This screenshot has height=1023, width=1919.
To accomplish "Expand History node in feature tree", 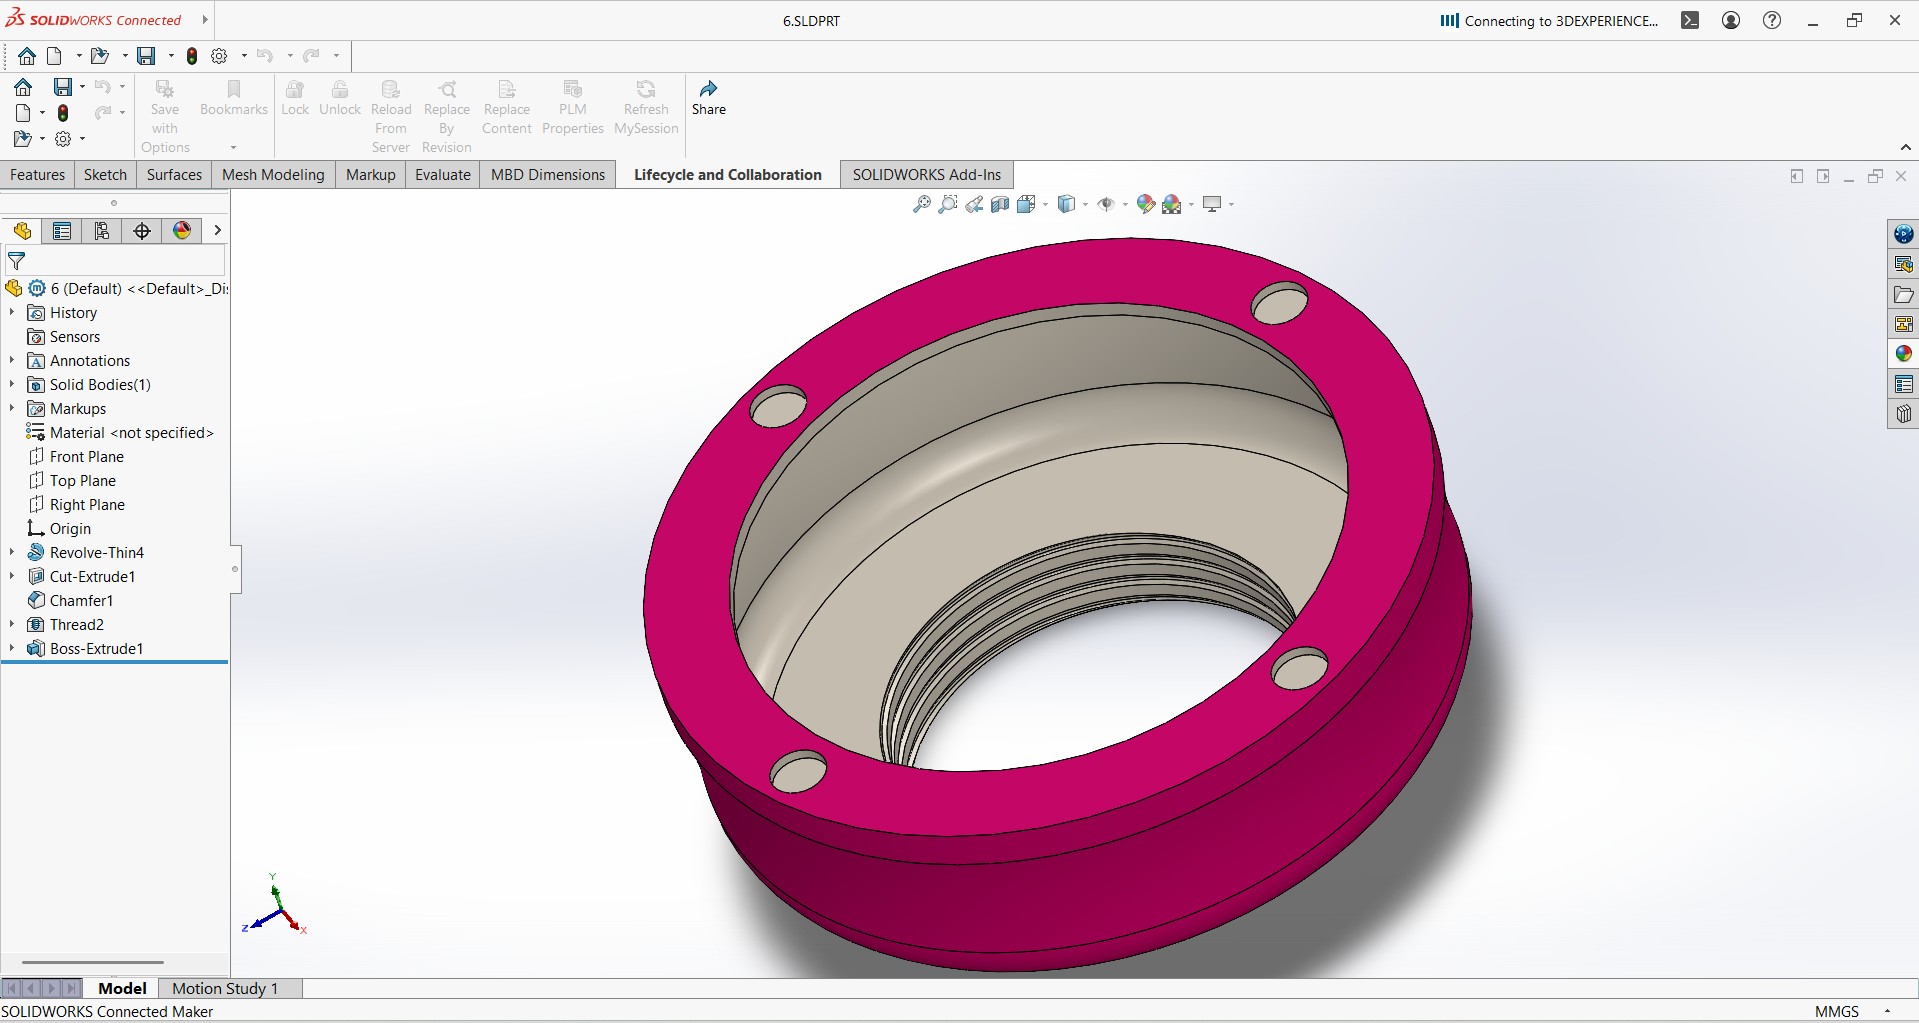I will [12, 312].
